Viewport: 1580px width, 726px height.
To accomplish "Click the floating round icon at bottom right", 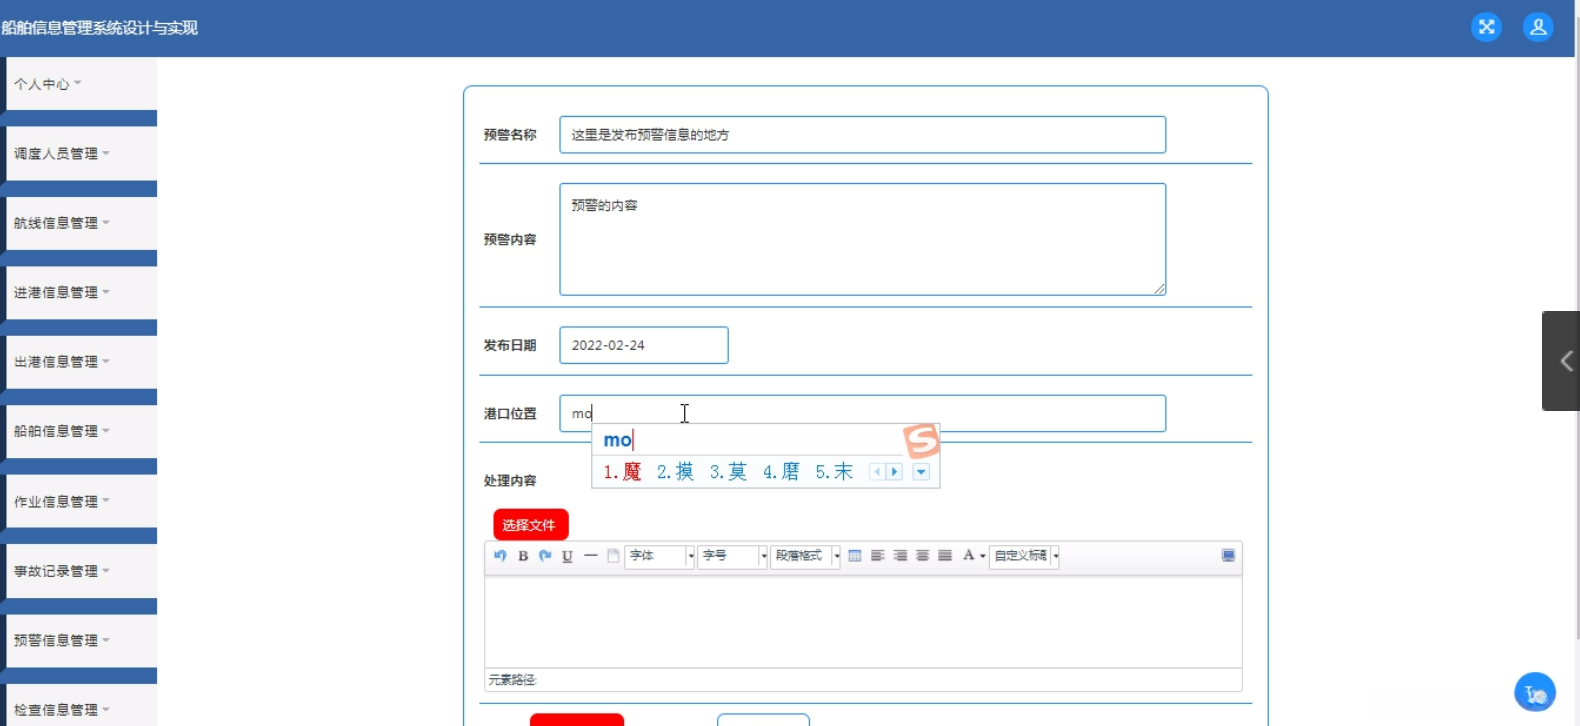I will tap(1535, 692).
